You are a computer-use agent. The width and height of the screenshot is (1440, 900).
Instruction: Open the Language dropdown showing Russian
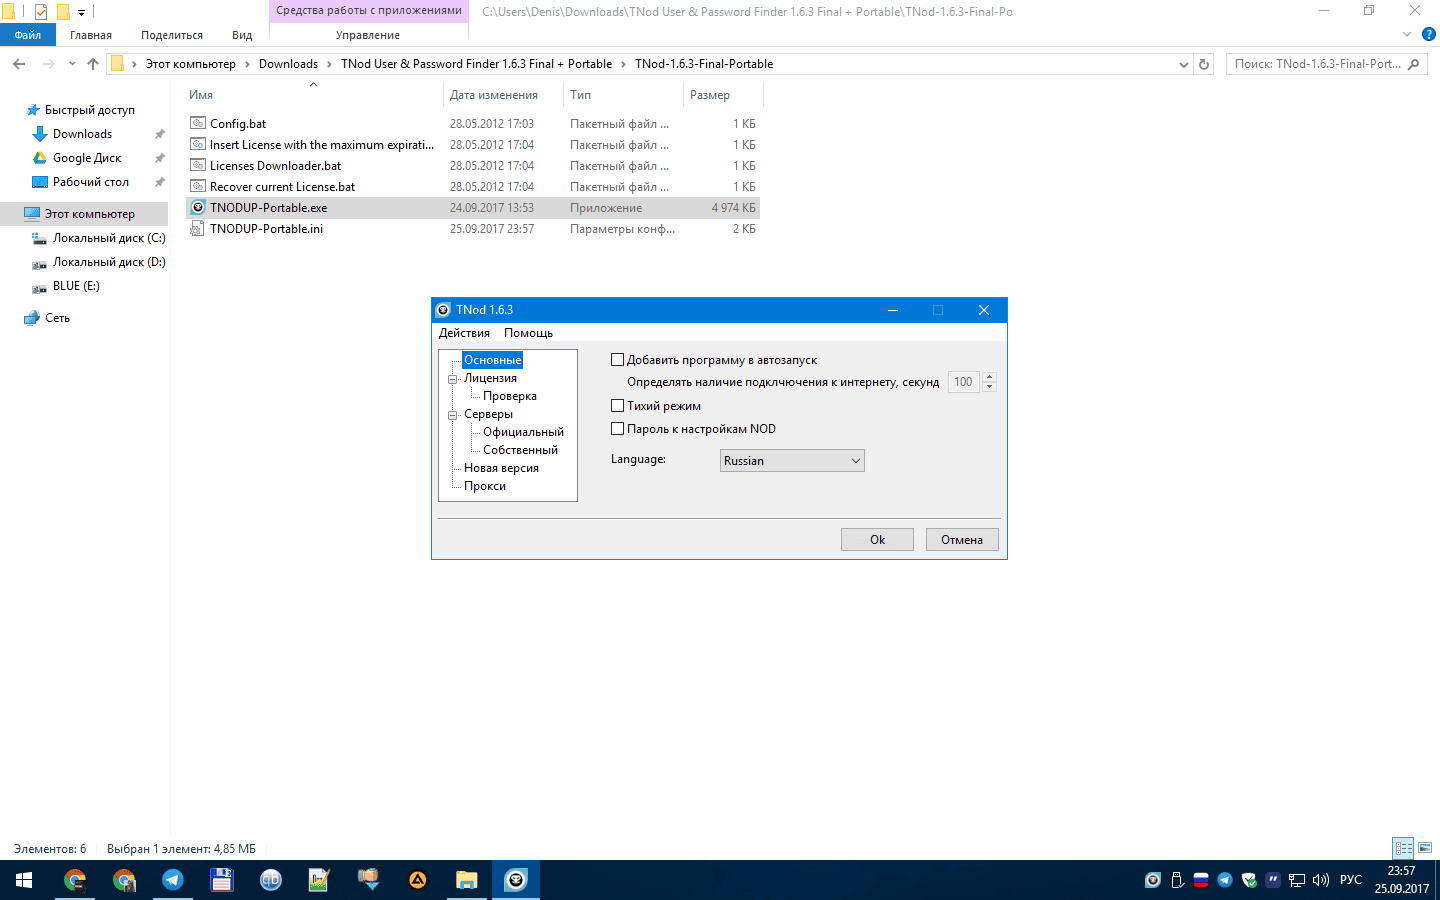coord(792,461)
